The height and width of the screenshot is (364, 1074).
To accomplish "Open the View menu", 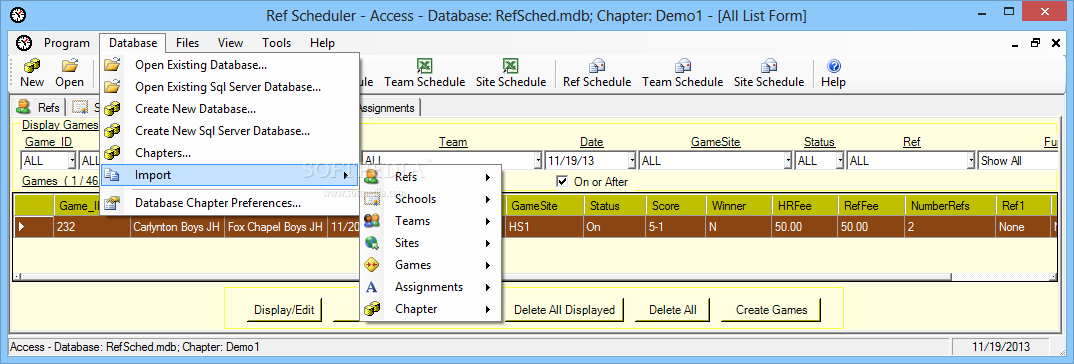I will tap(230, 43).
